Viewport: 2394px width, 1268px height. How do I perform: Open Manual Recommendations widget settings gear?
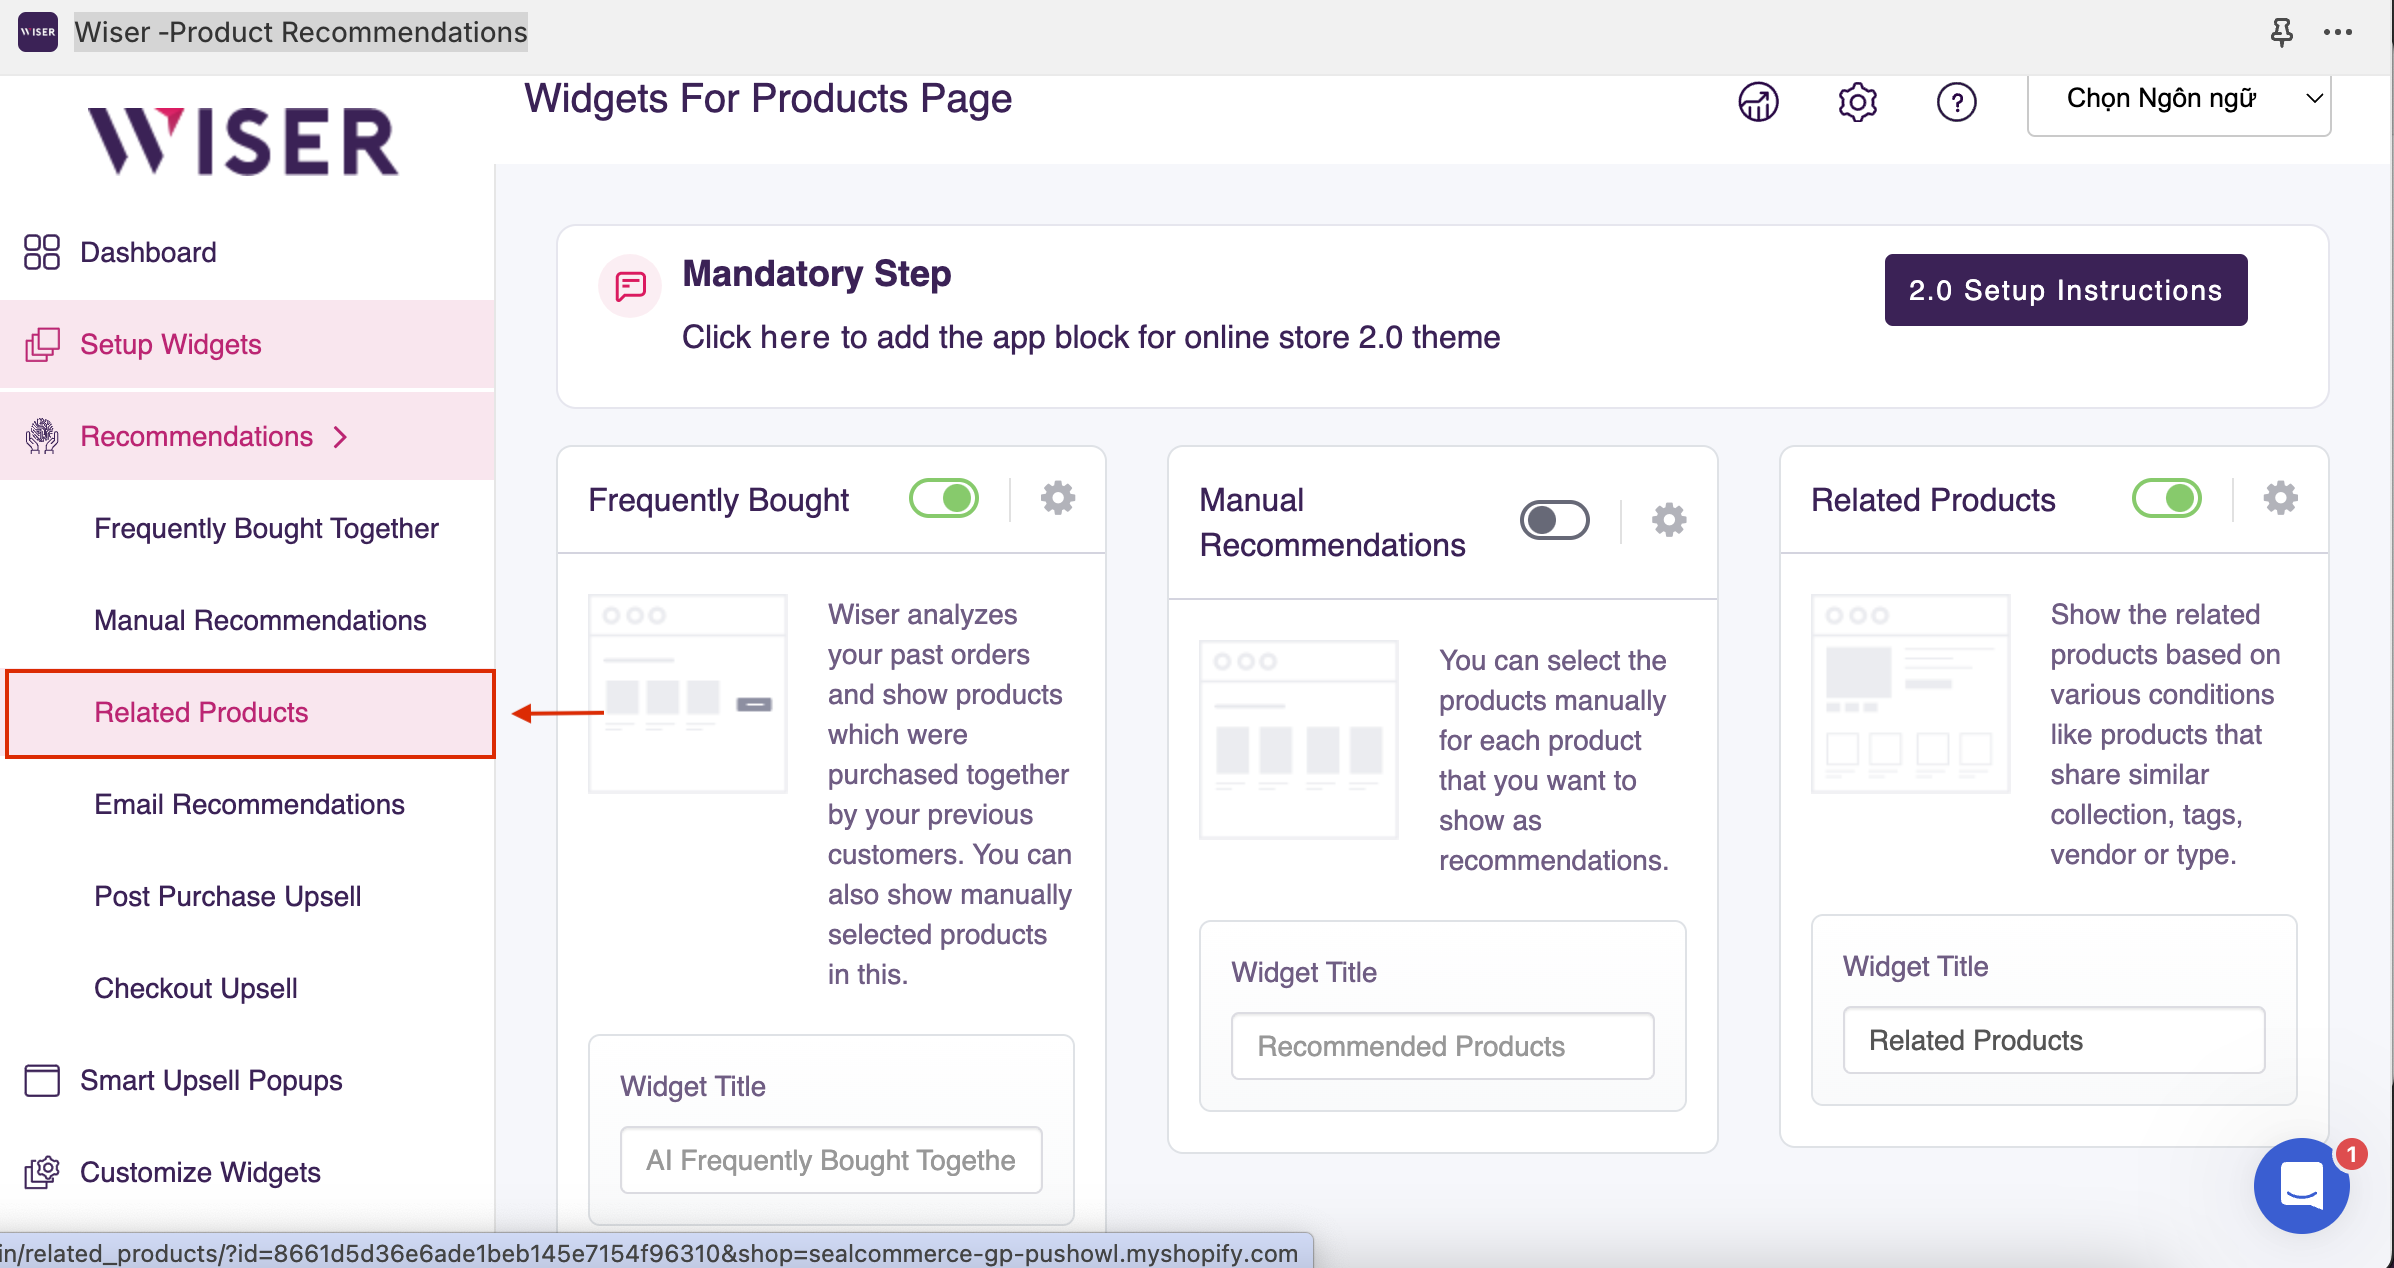pos(1668,519)
